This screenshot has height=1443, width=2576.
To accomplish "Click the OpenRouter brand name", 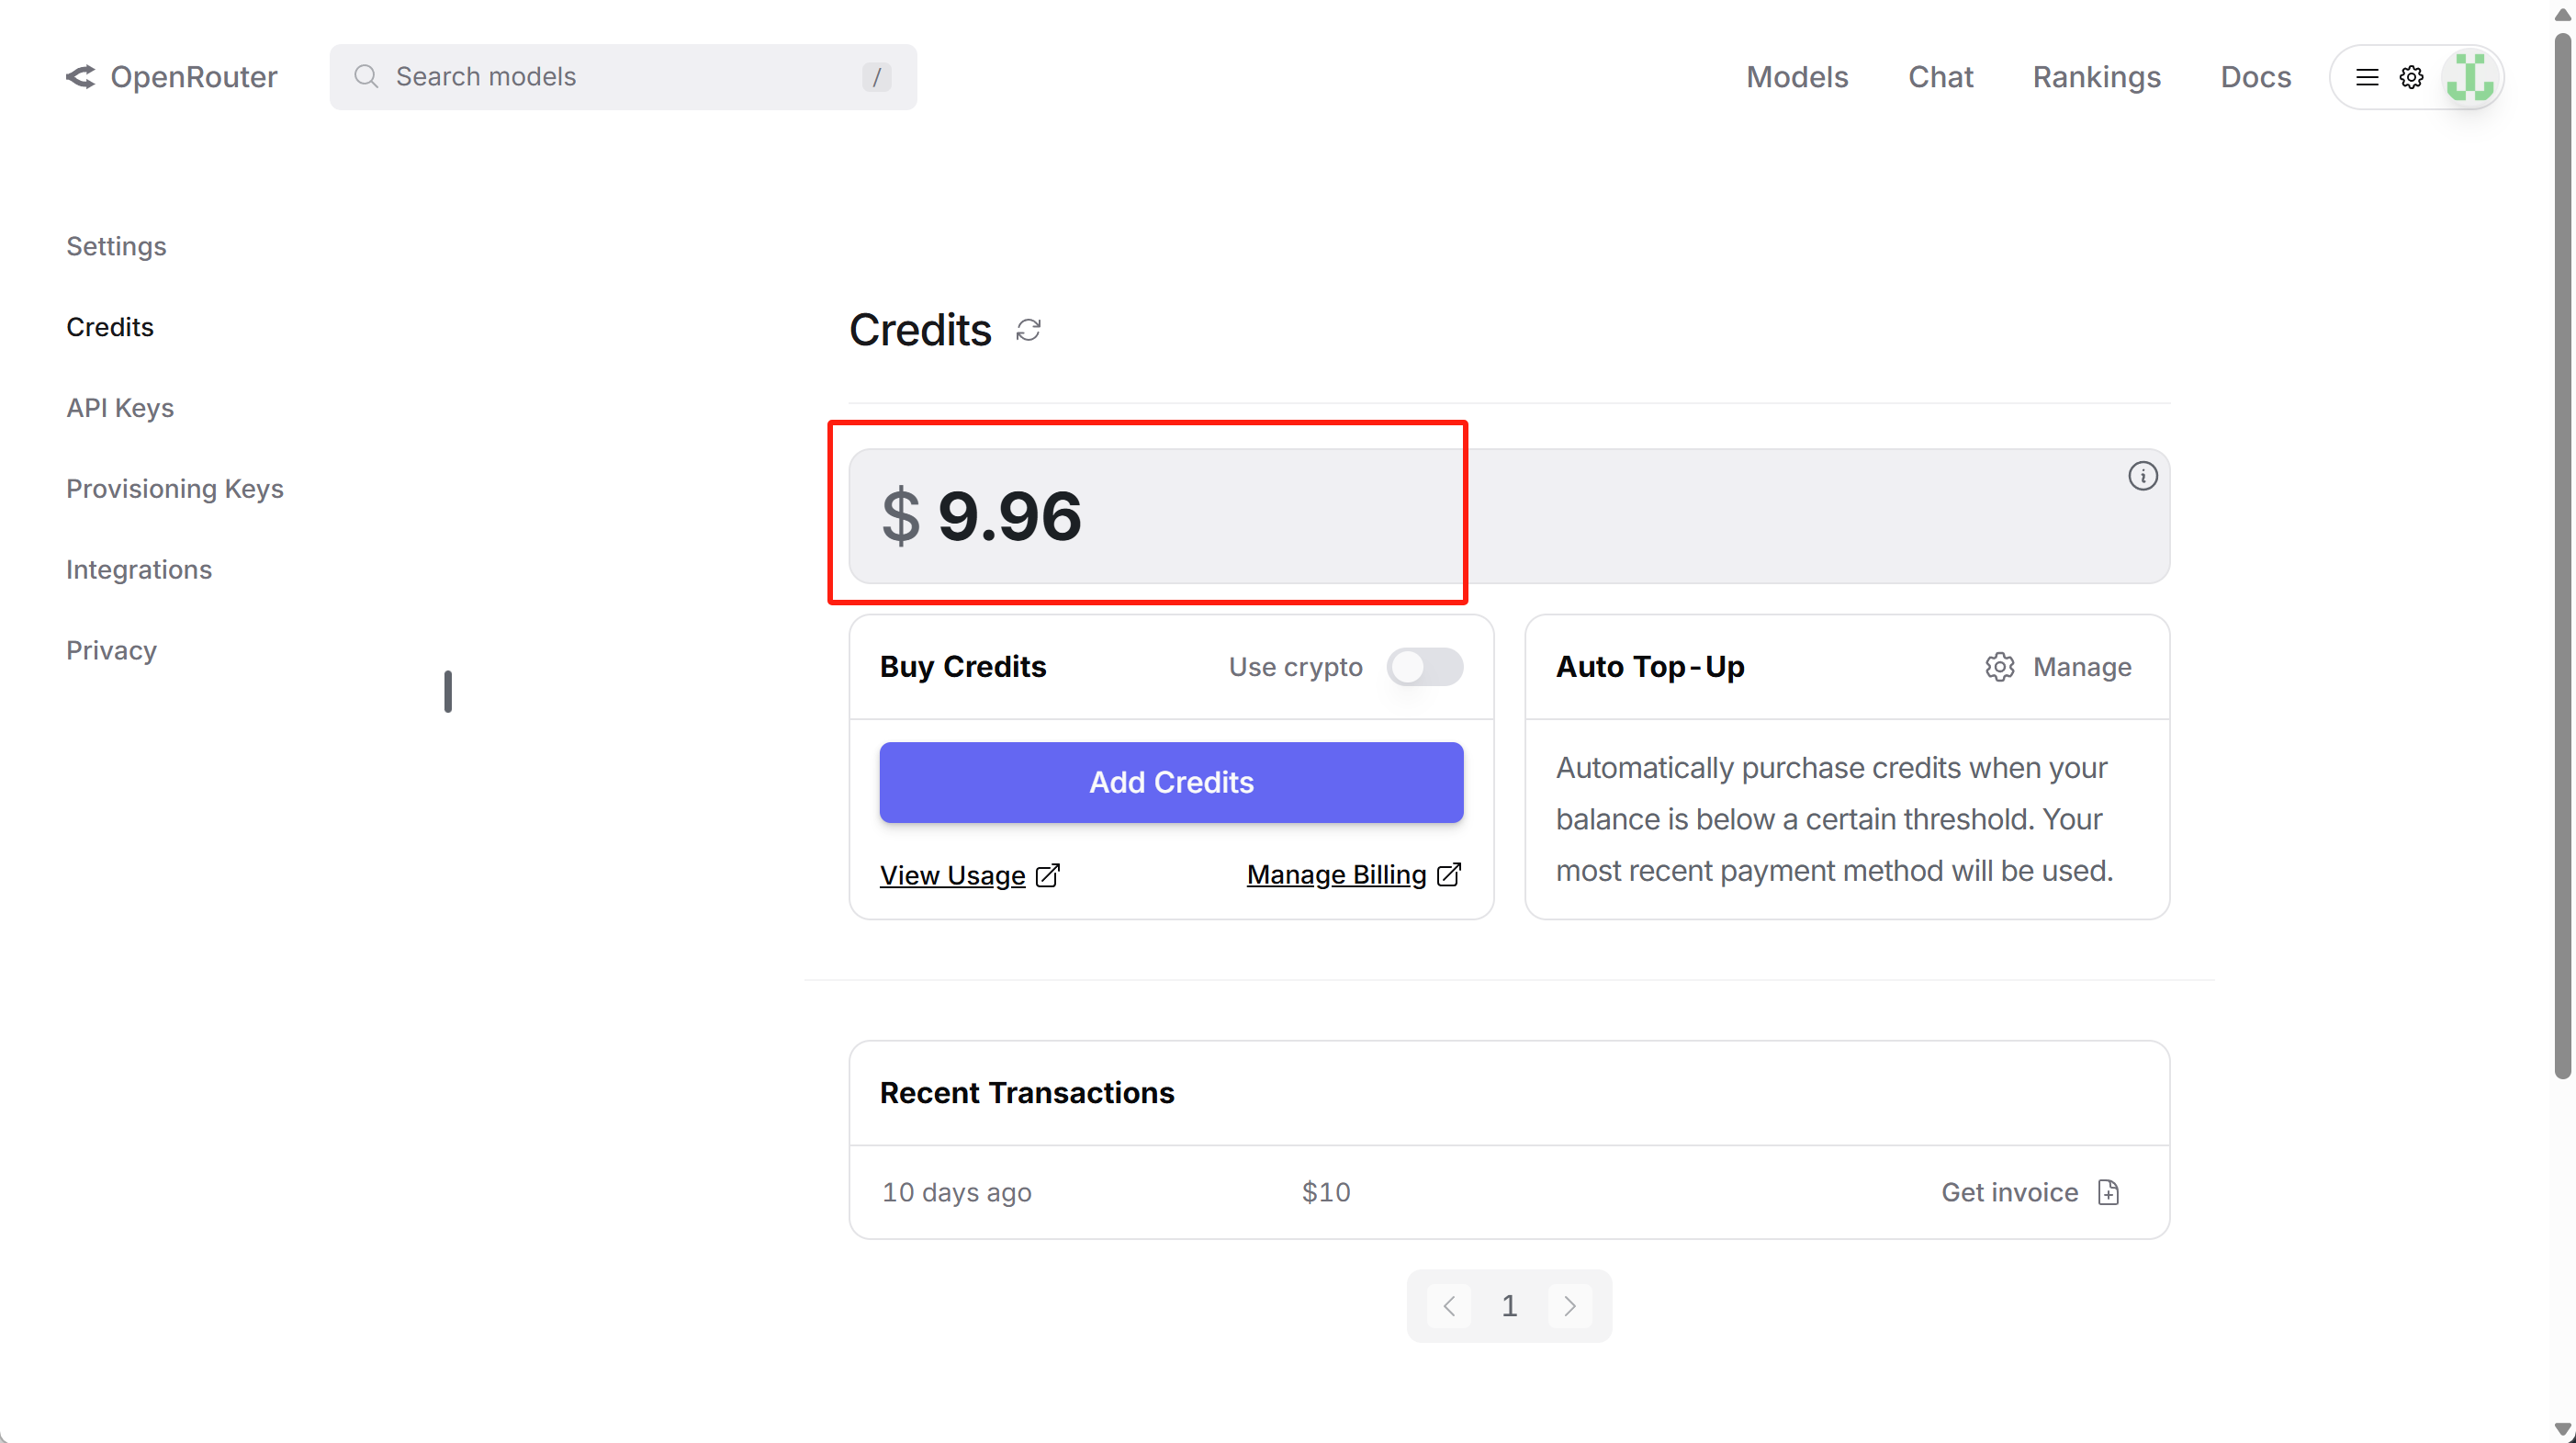I will click(x=194, y=77).
